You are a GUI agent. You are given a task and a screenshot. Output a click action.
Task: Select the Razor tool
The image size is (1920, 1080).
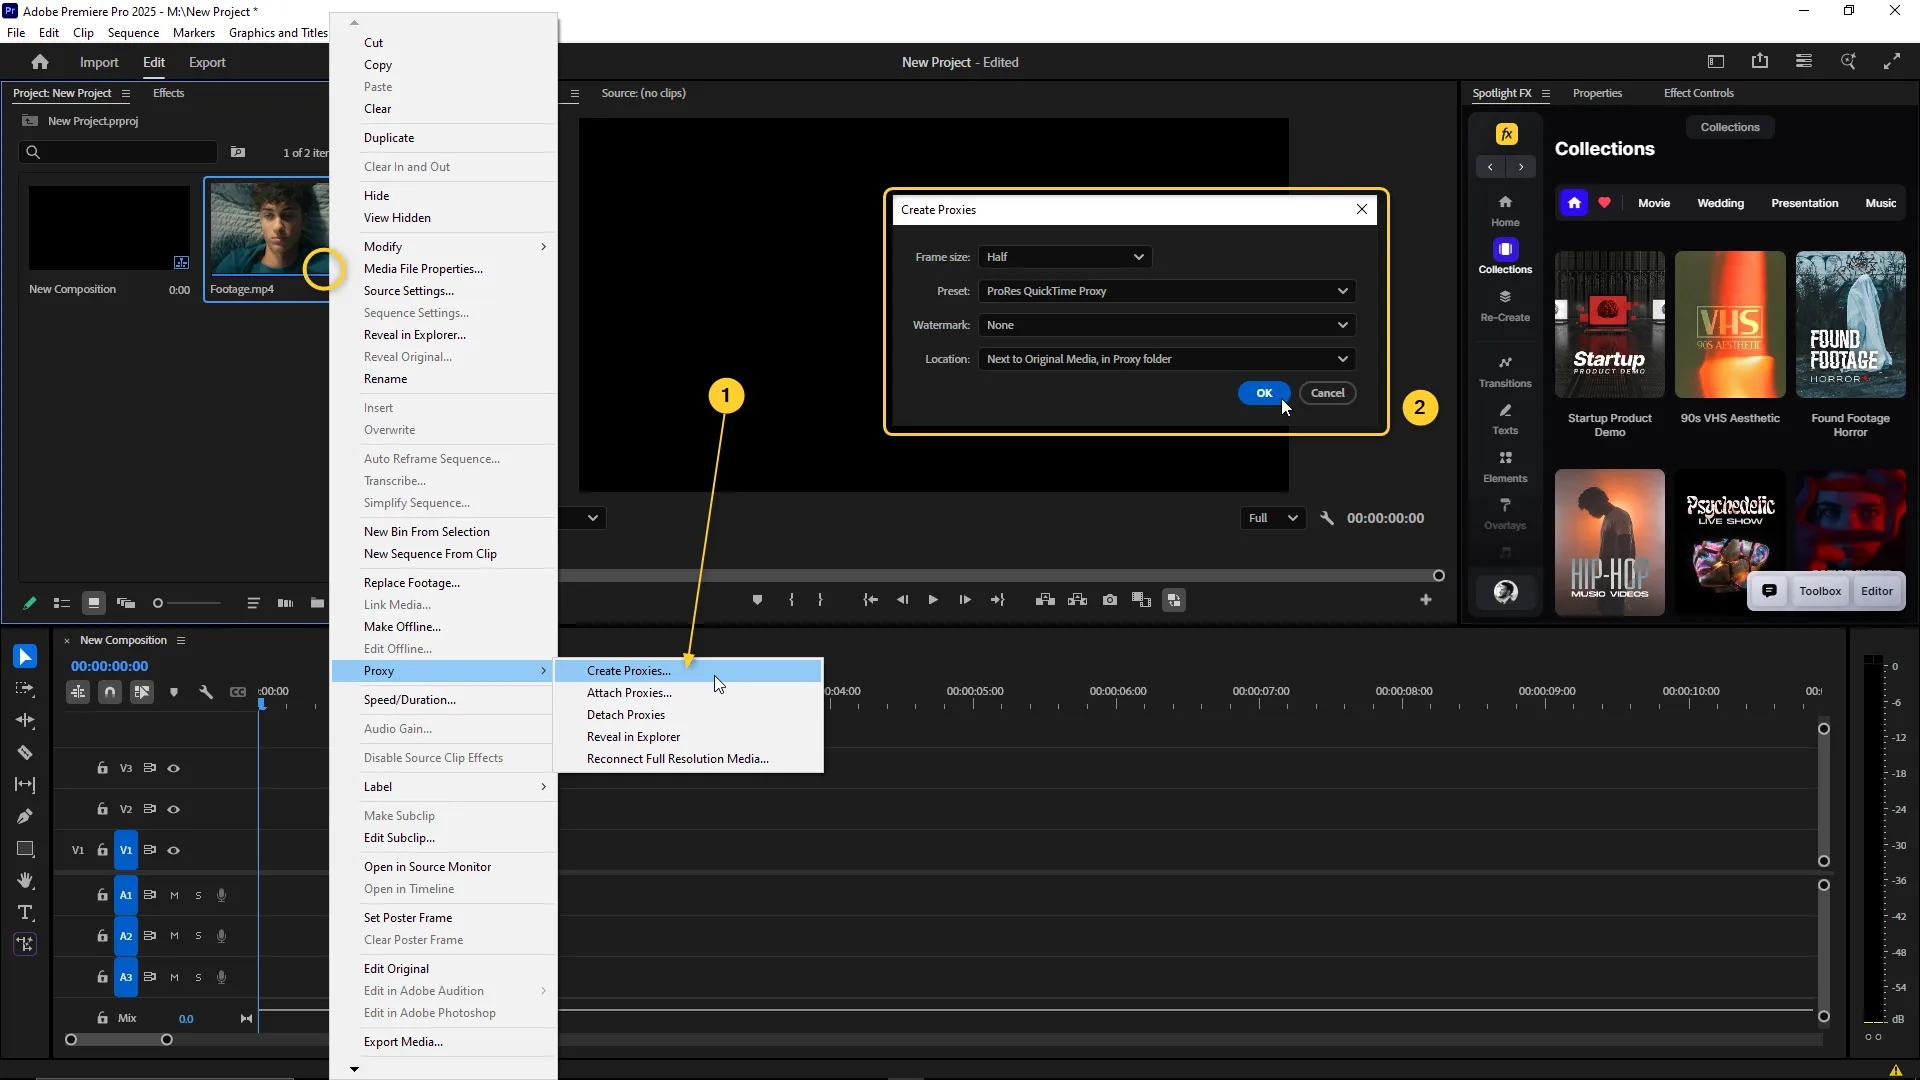tap(25, 752)
